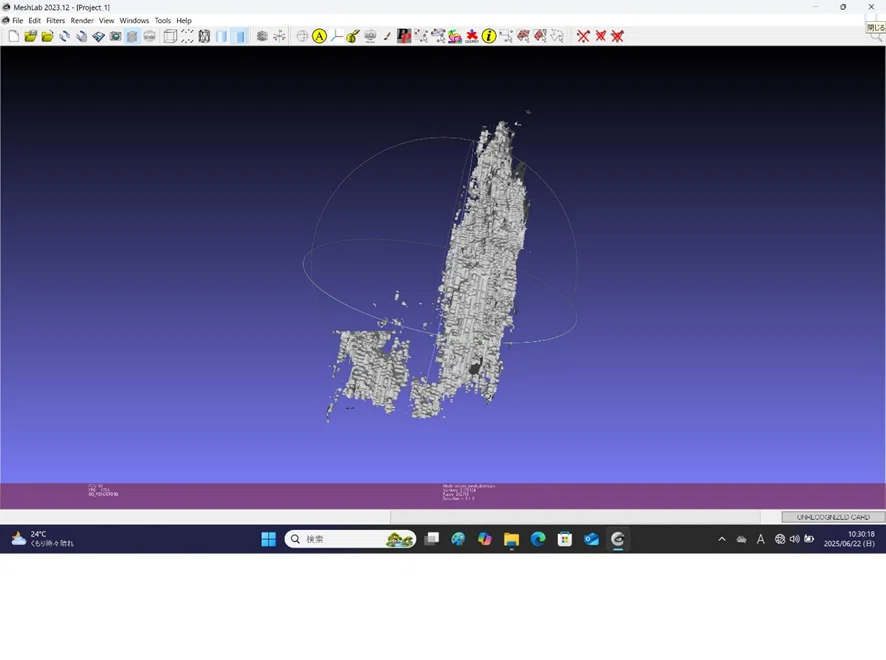
Task: Delete selected vertices
Action: 583,36
